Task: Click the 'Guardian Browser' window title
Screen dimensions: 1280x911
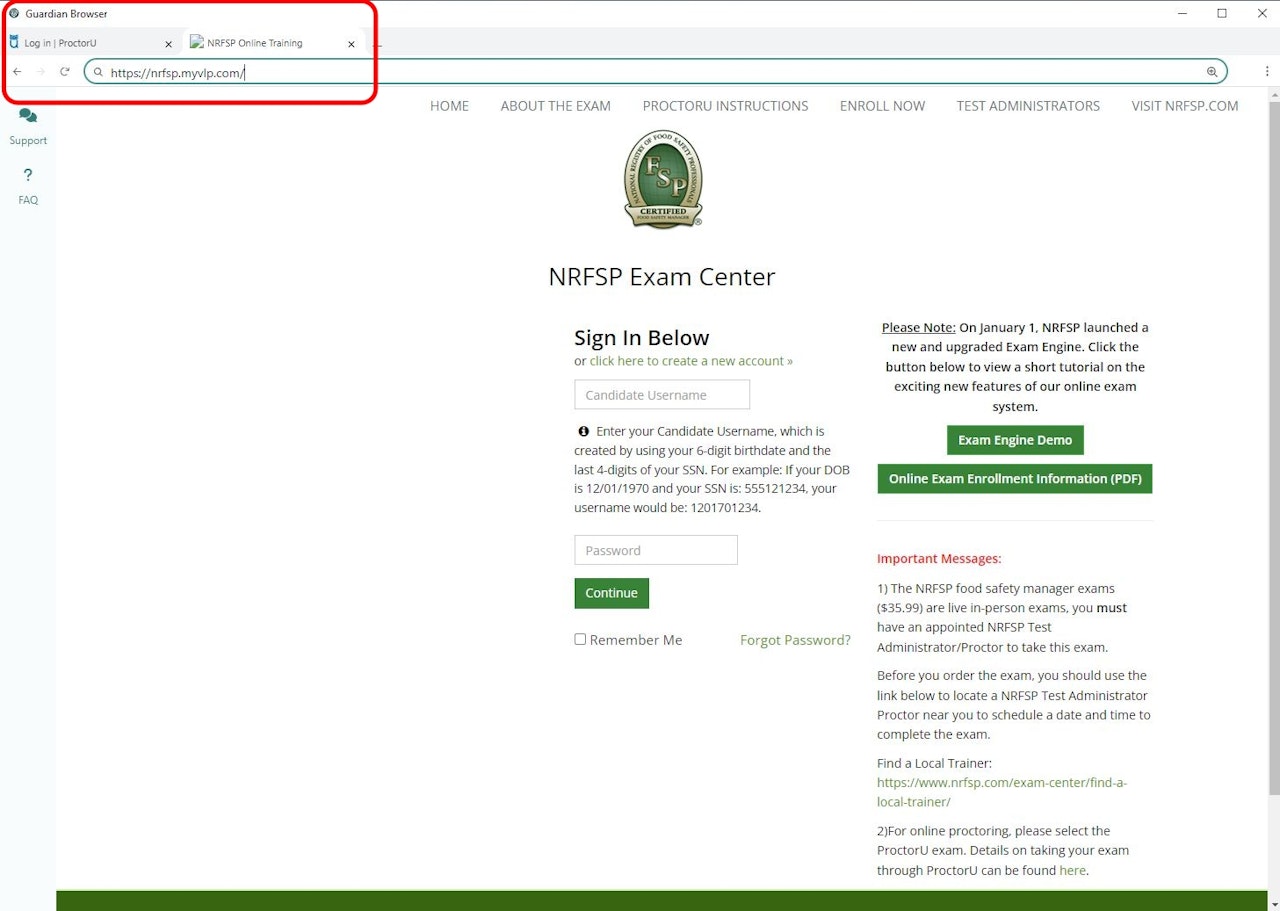Action: pyautogui.click(x=66, y=14)
